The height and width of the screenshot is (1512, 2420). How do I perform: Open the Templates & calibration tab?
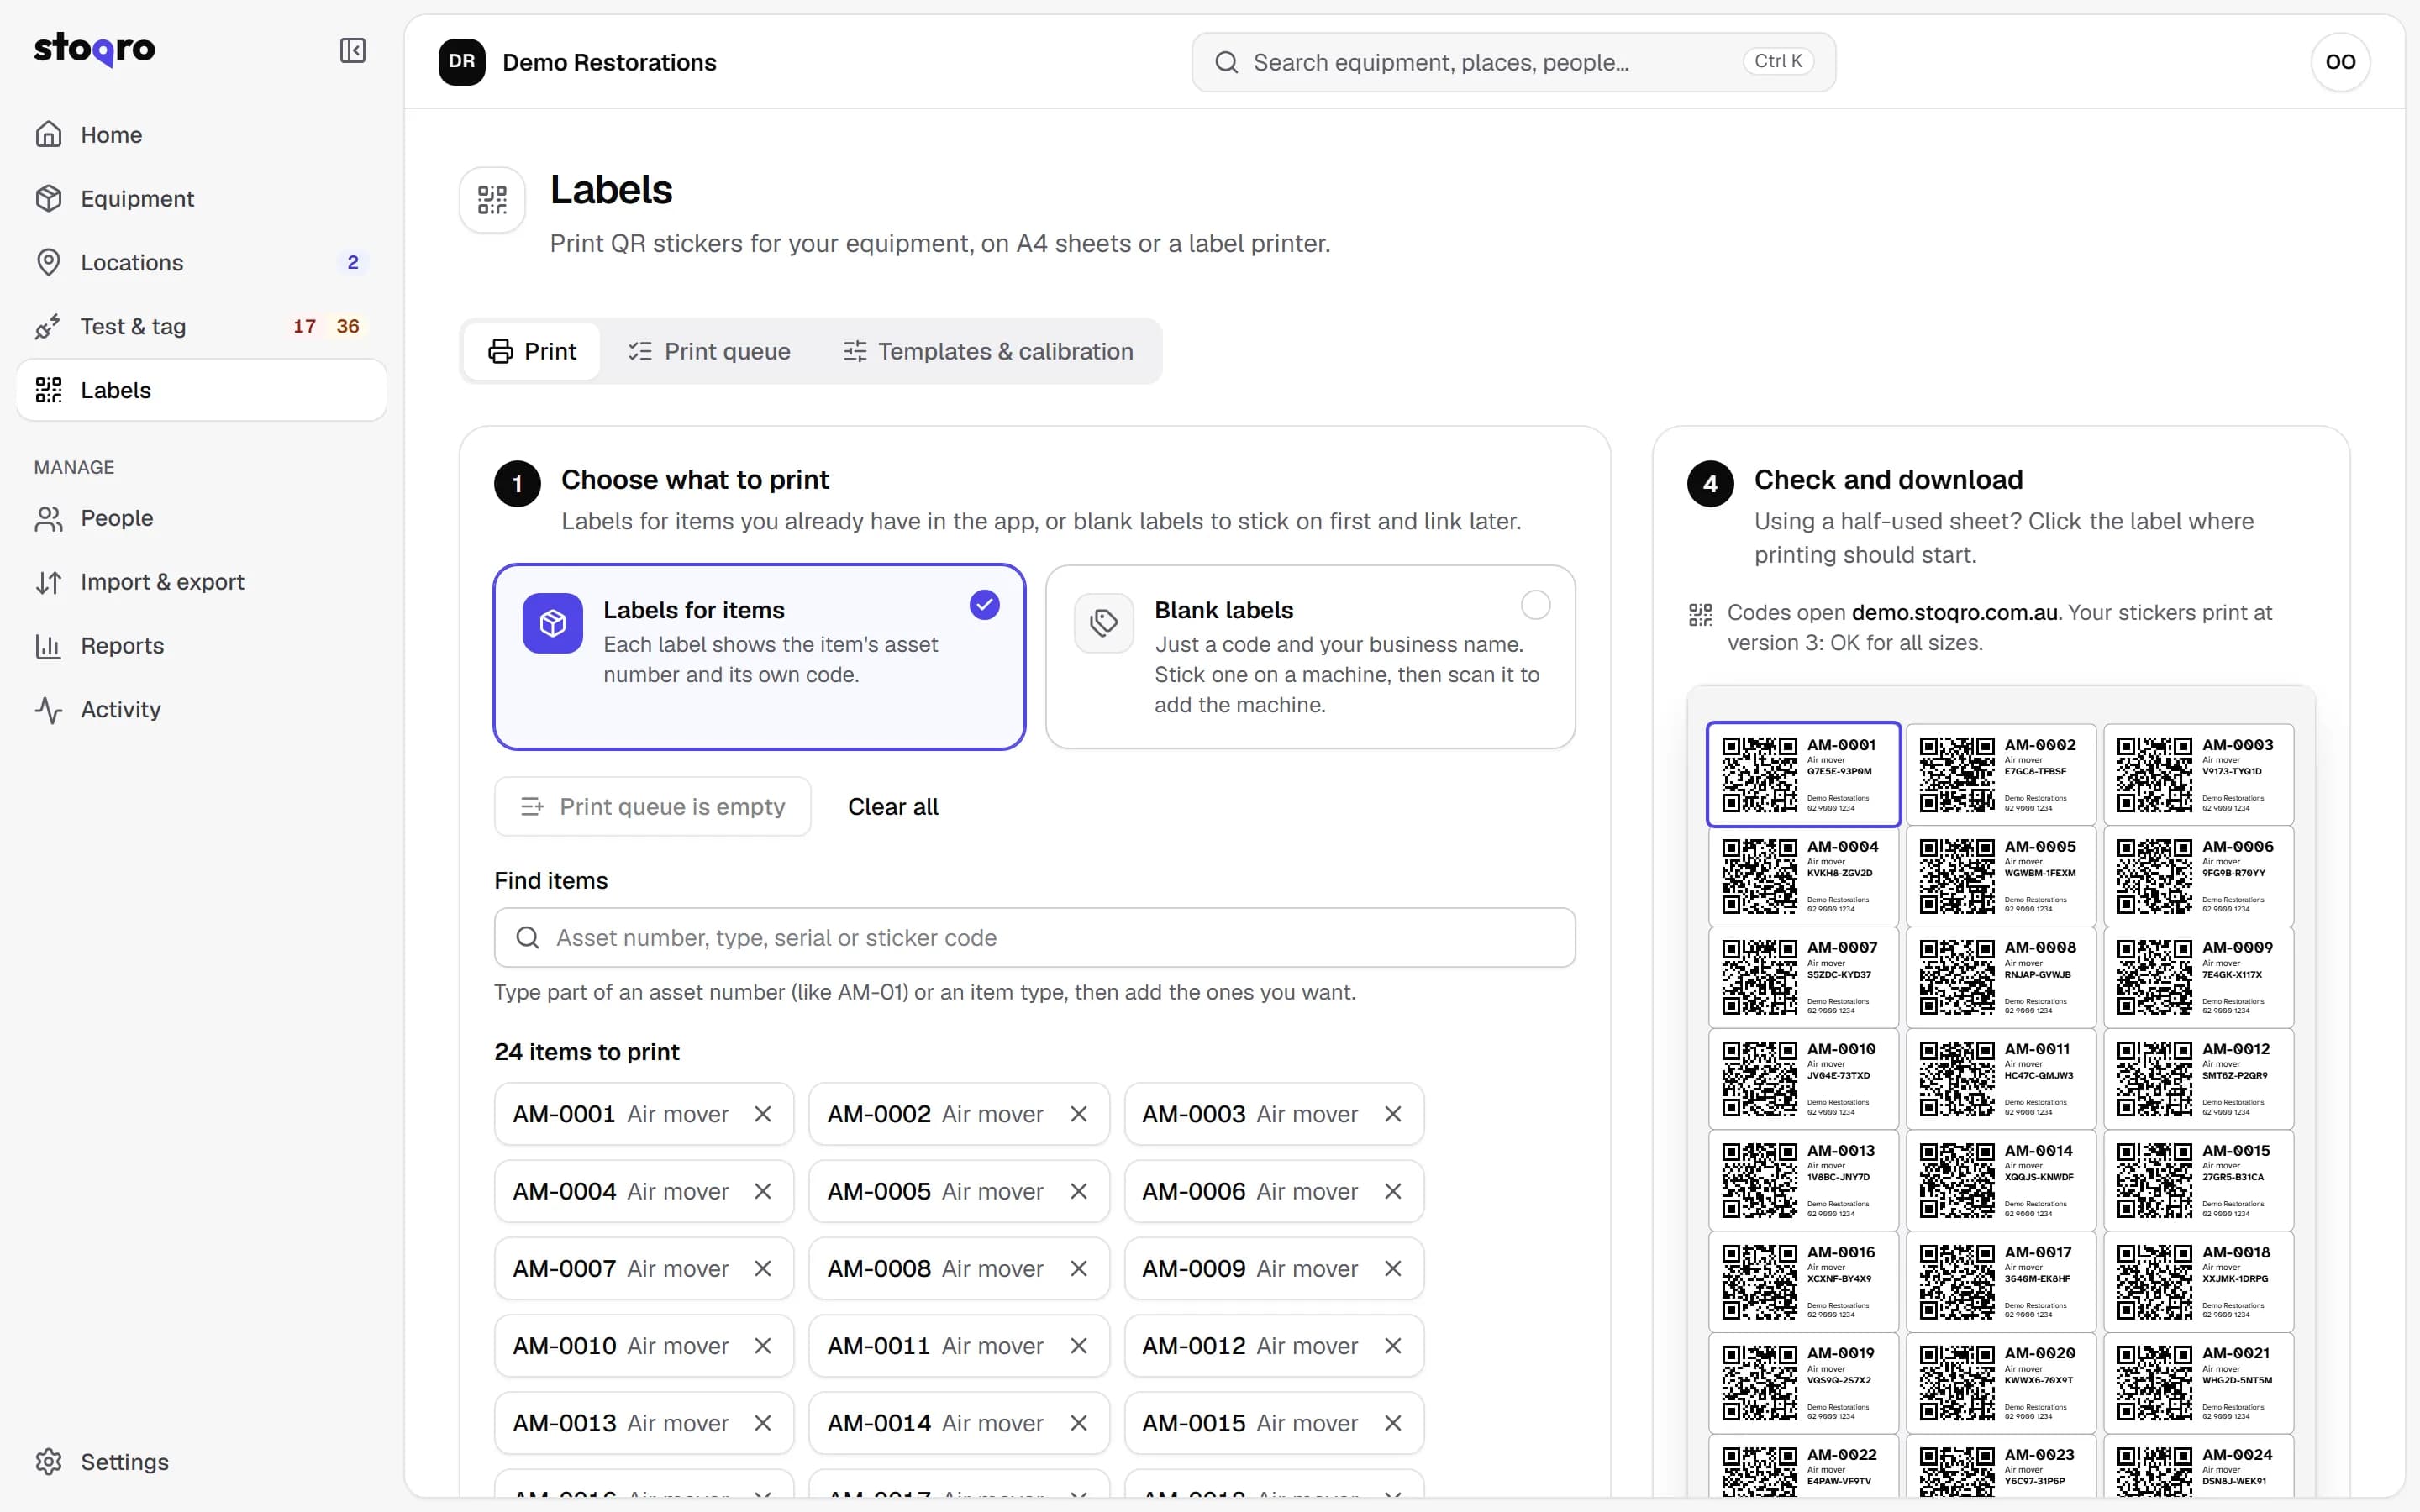pyautogui.click(x=988, y=351)
